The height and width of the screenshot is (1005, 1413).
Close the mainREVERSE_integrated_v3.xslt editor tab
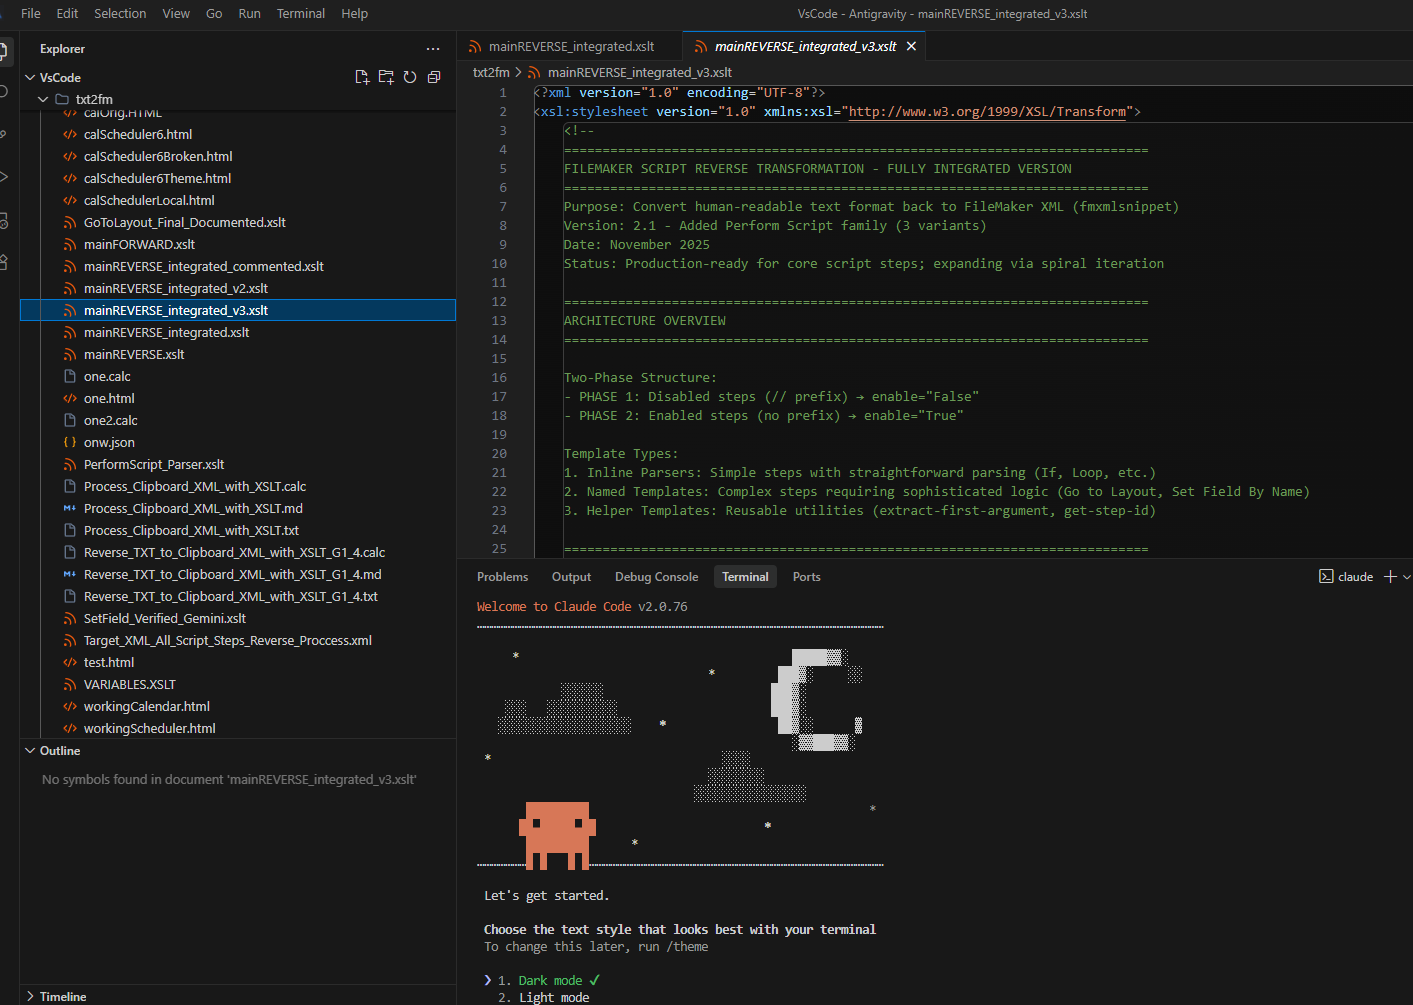coord(911,47)
